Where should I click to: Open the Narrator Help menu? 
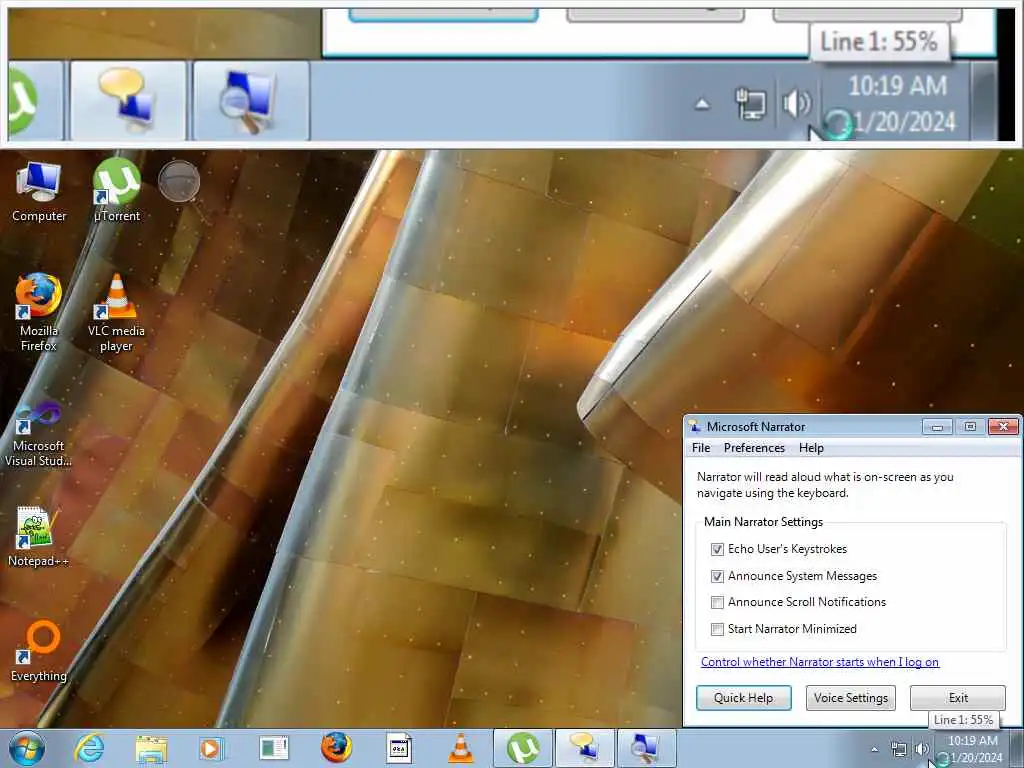[x=811, y=448]
